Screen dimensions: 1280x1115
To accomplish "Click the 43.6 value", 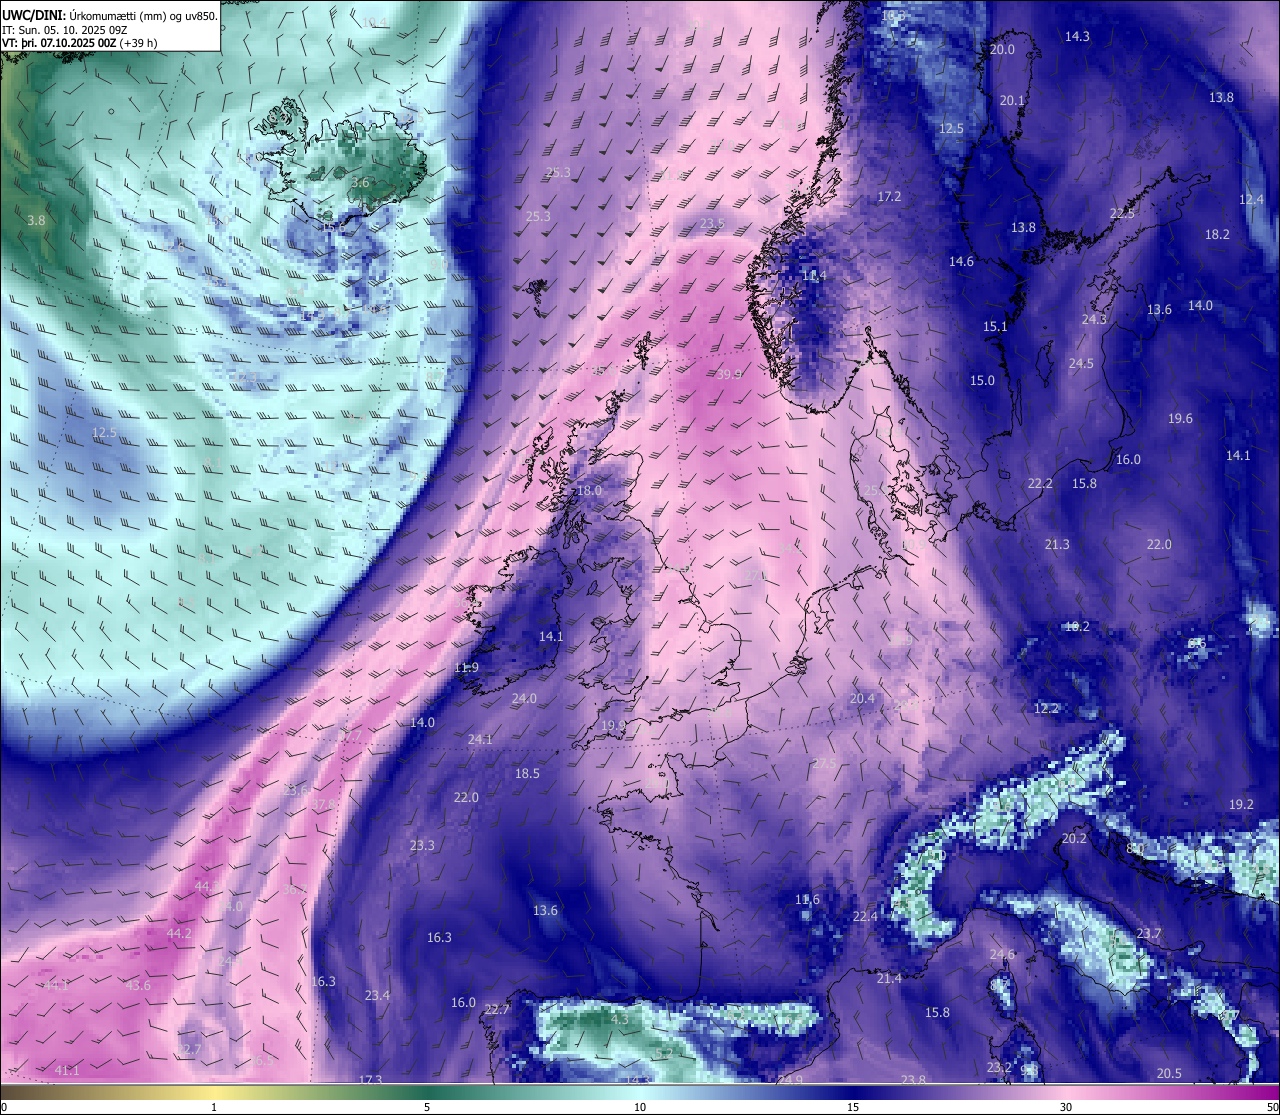I will click(138, 985).
